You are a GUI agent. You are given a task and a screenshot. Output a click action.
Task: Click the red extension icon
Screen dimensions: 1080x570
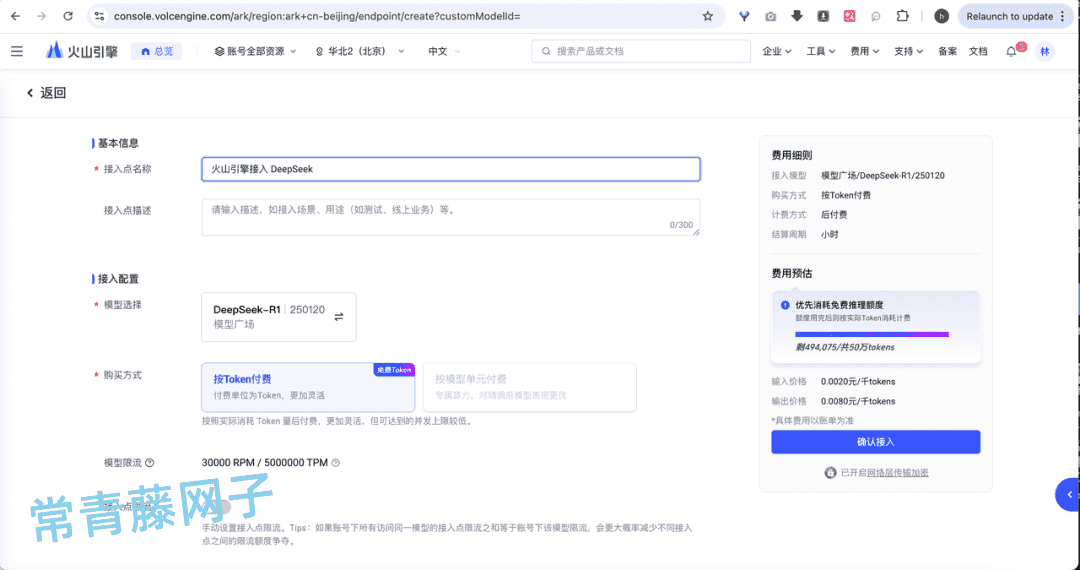click(x=849, y=16)
